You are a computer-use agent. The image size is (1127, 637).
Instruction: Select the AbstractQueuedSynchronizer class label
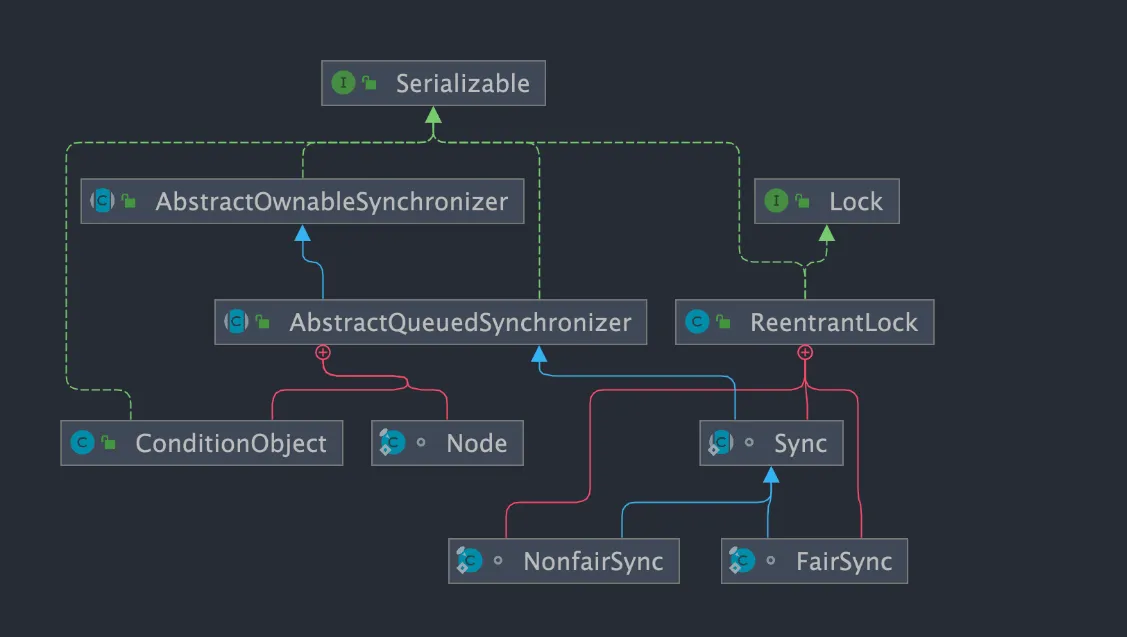pos(460,322)
